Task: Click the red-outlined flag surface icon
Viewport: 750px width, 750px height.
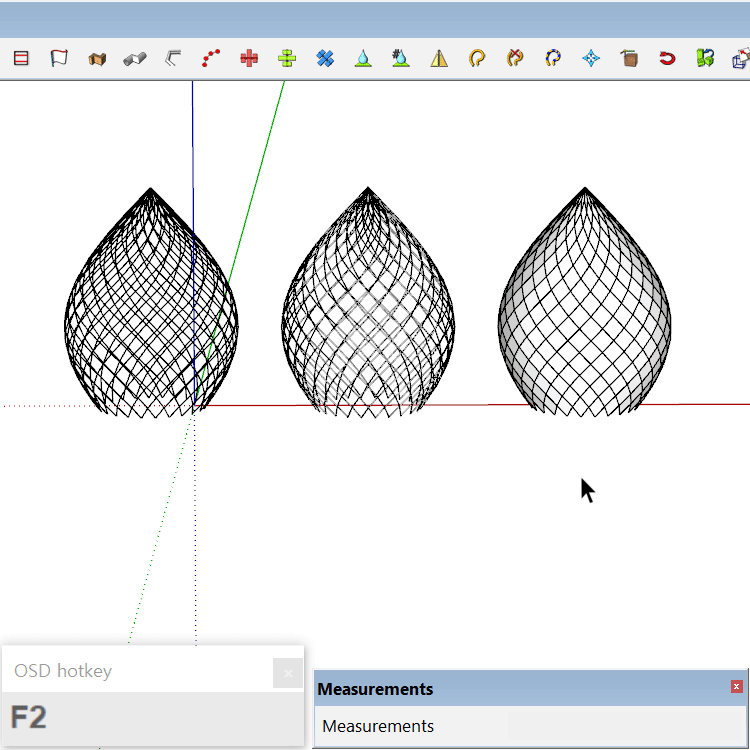Action: 59,58
